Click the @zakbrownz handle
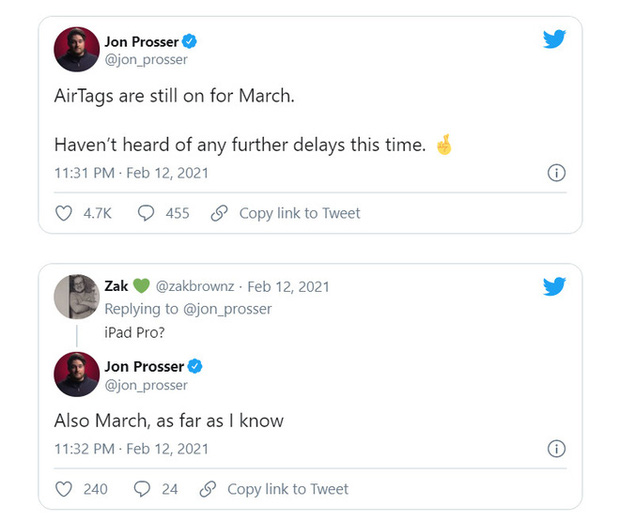The height and width of the screenshot is (521, 620). tap(198, 286)
